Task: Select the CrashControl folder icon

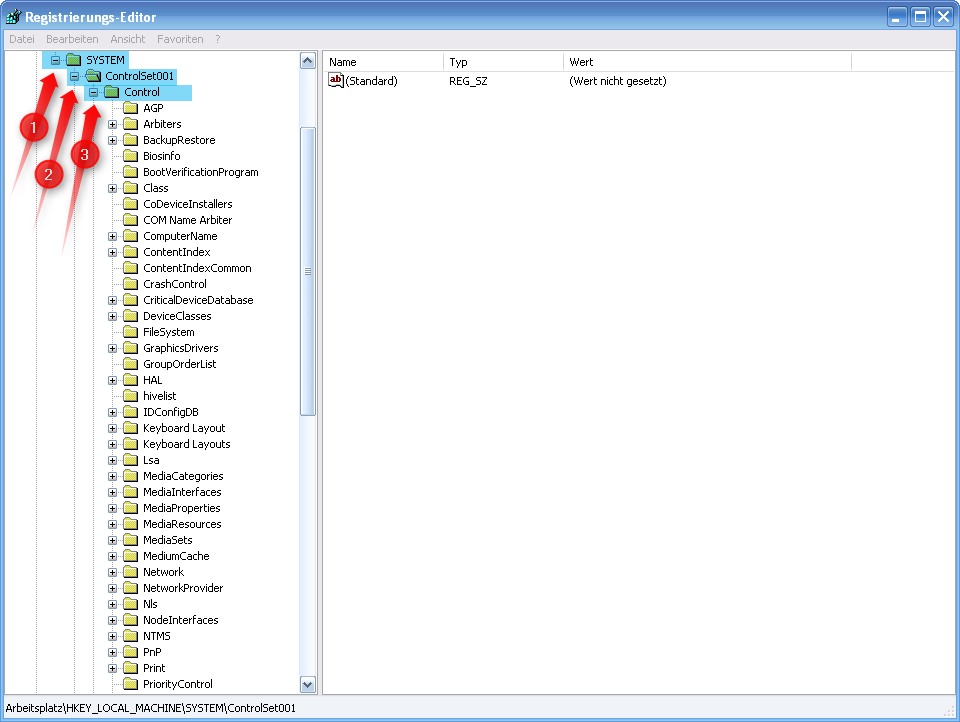Action: tap(129, 283)
